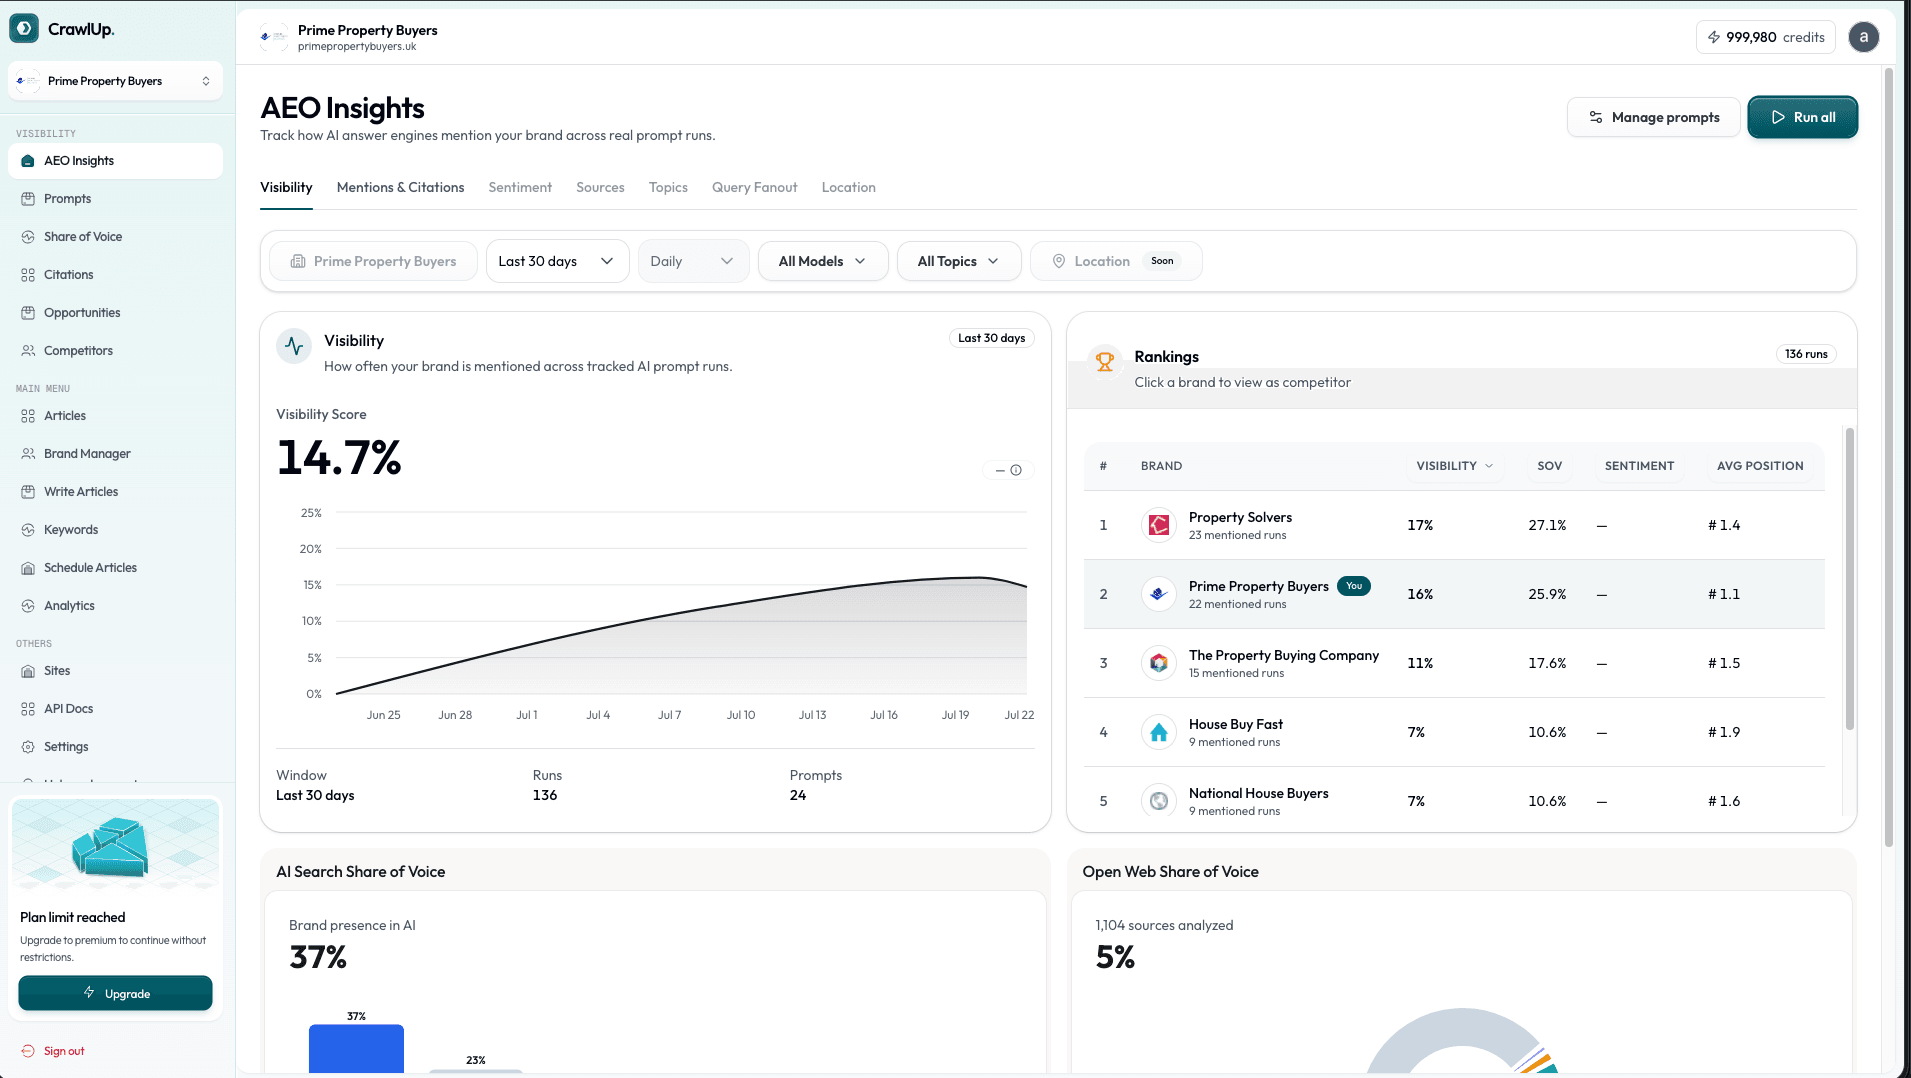Screen dimensions: 1911x1078
Task: Open the Sites sidebar icon
Action: (28, 671)
